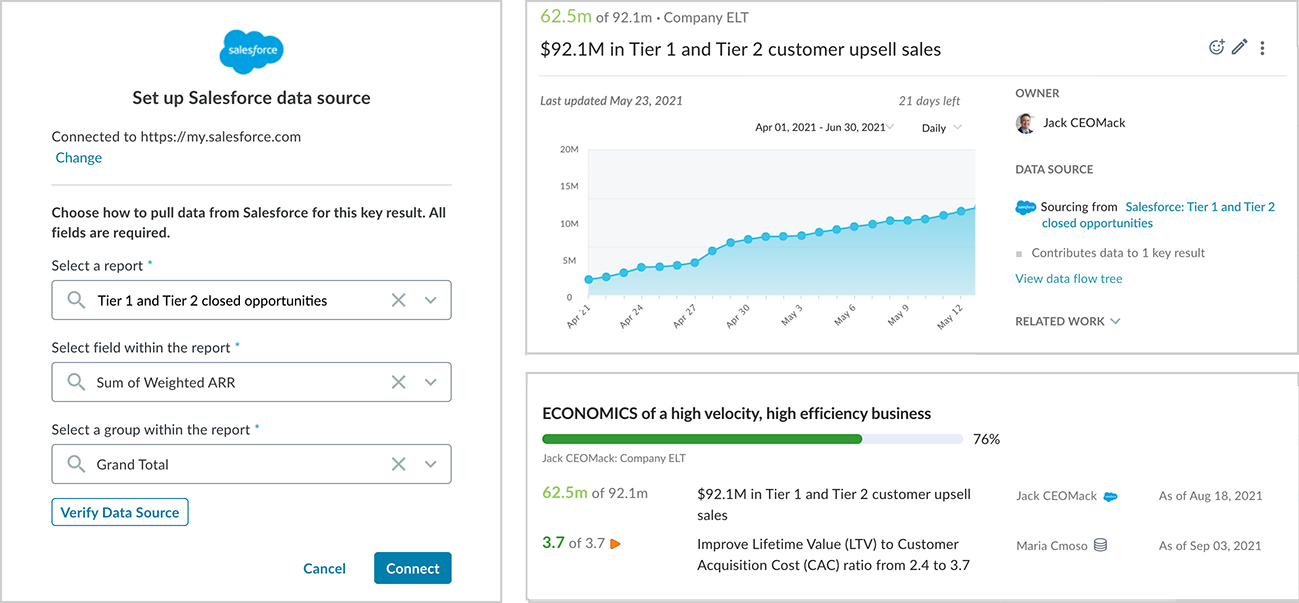Click inside the Sum of Weighted ARR field
Image resolution: width=1299 pixels, height=603 pixels.
tap(251, 382)
